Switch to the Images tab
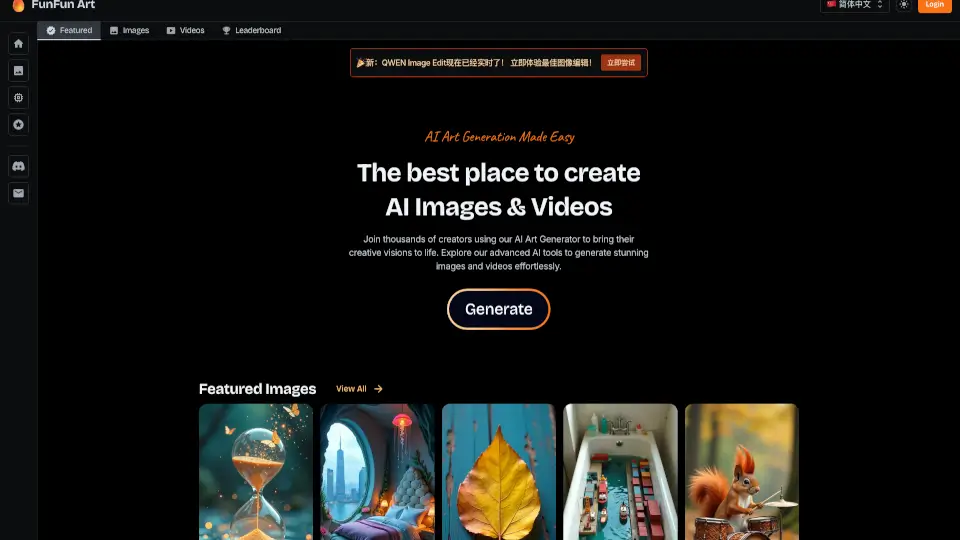This screenshot has width=960, height=540. point(129,30)
